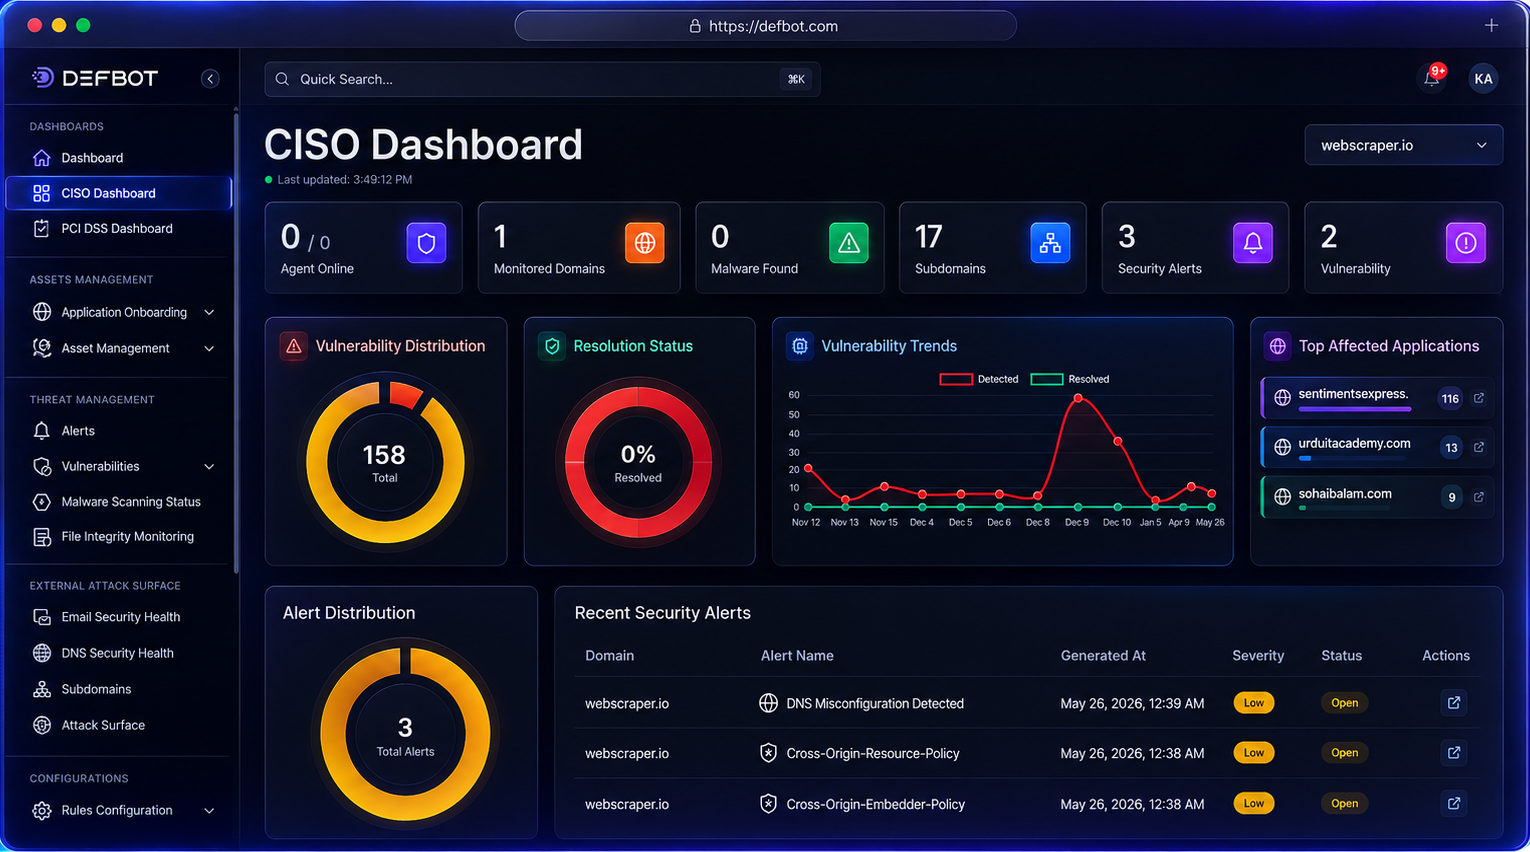Click the Quick Search input field
Image resolution: width=1530 pixels, height=852 pixels.
coord(542,79)
